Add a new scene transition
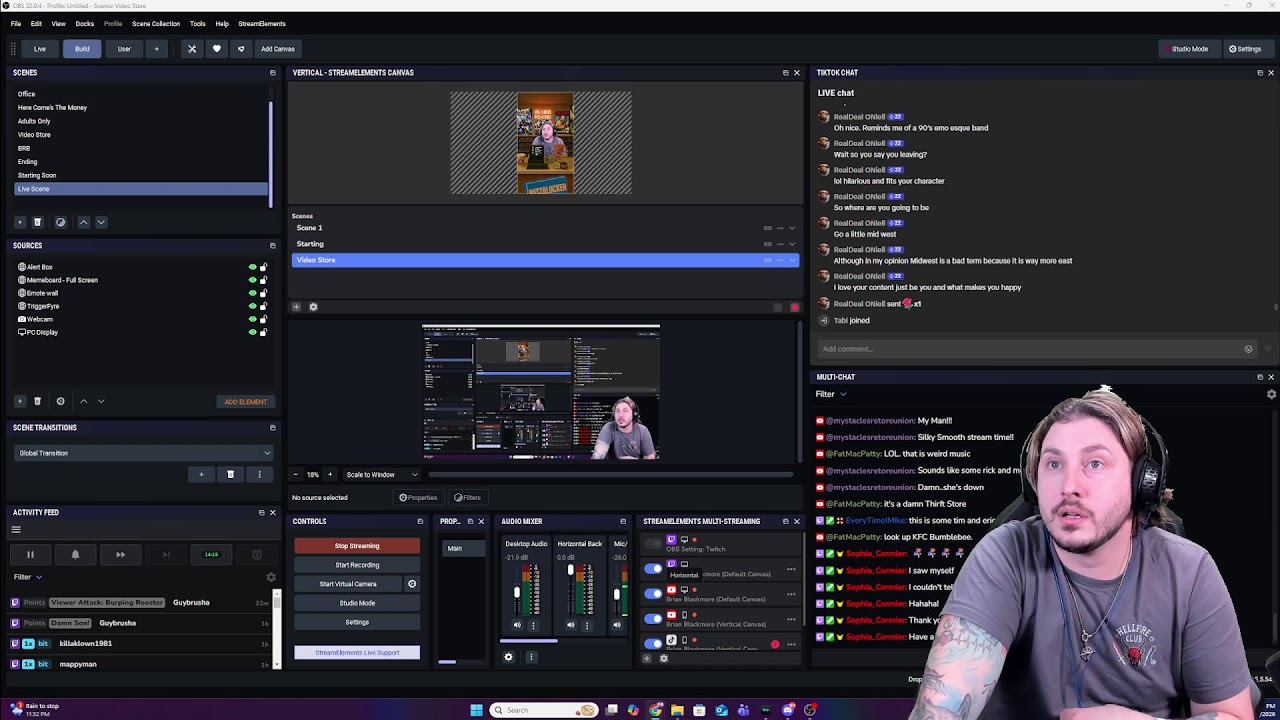Image resolution: width=1280 pixels, height=720 pixels. coord(201,474)
